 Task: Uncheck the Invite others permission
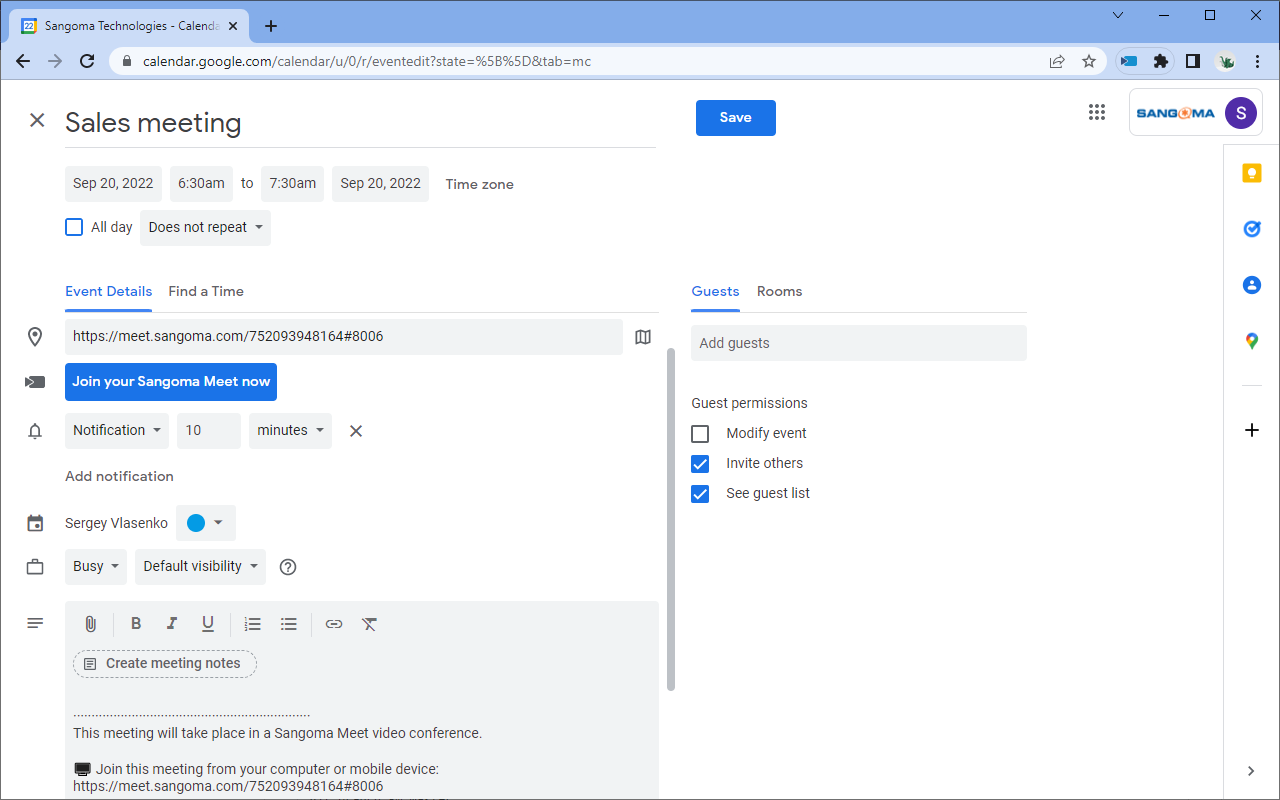click(x=700, y=464)
